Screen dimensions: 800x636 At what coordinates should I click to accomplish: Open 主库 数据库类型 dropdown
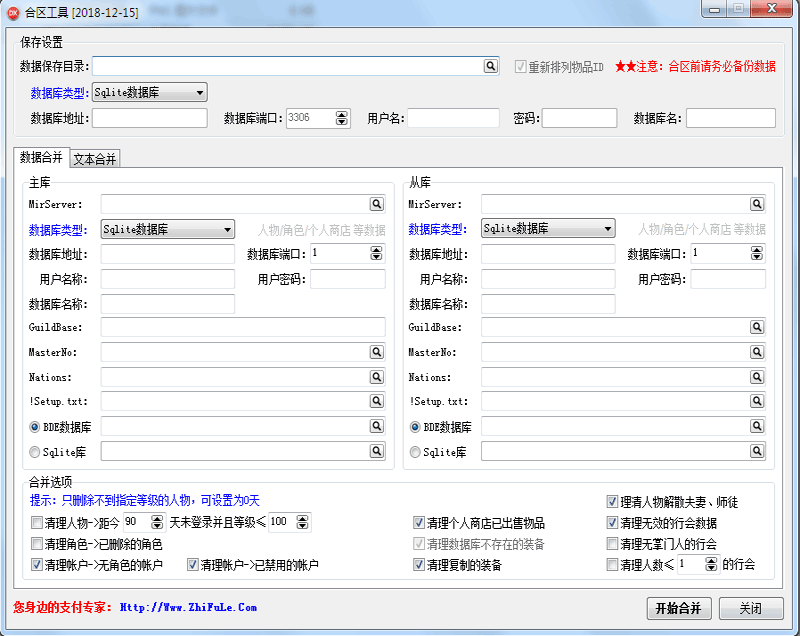(168, 229)
